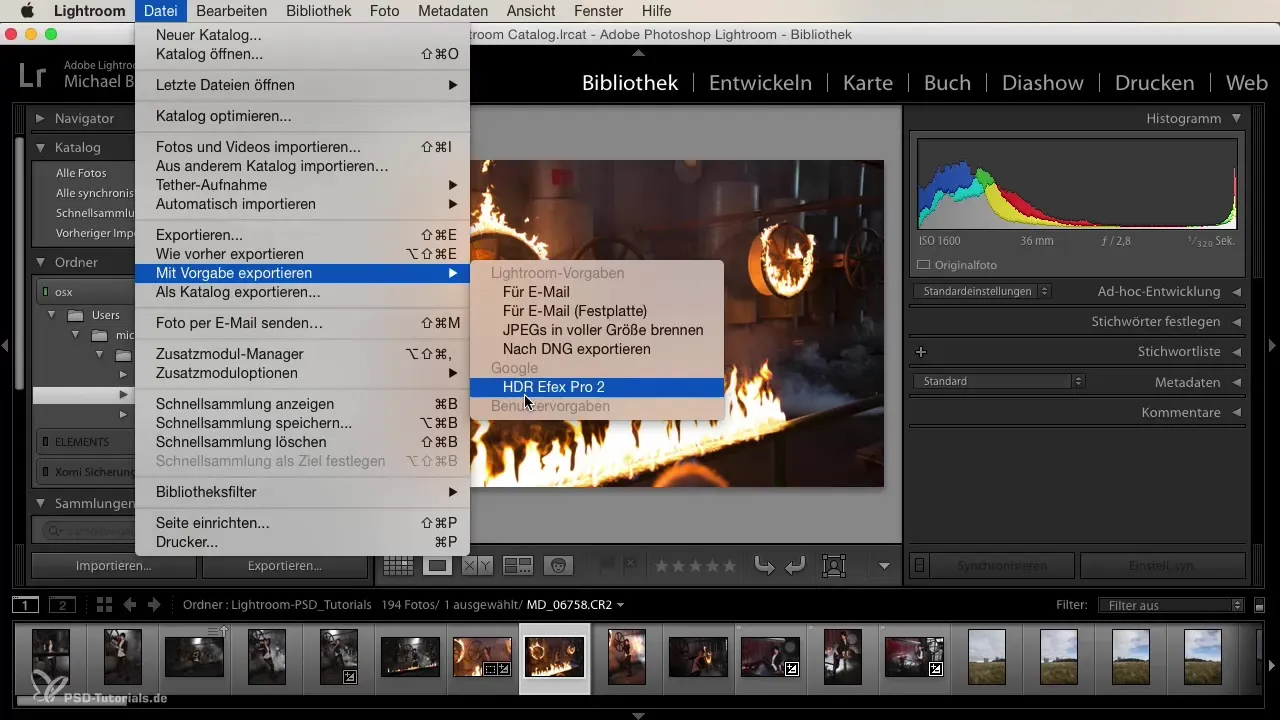Image resolution: width=1280 pixels, height=720 pixels.
Task: Click the Importieren button
Action: [114, 566]
